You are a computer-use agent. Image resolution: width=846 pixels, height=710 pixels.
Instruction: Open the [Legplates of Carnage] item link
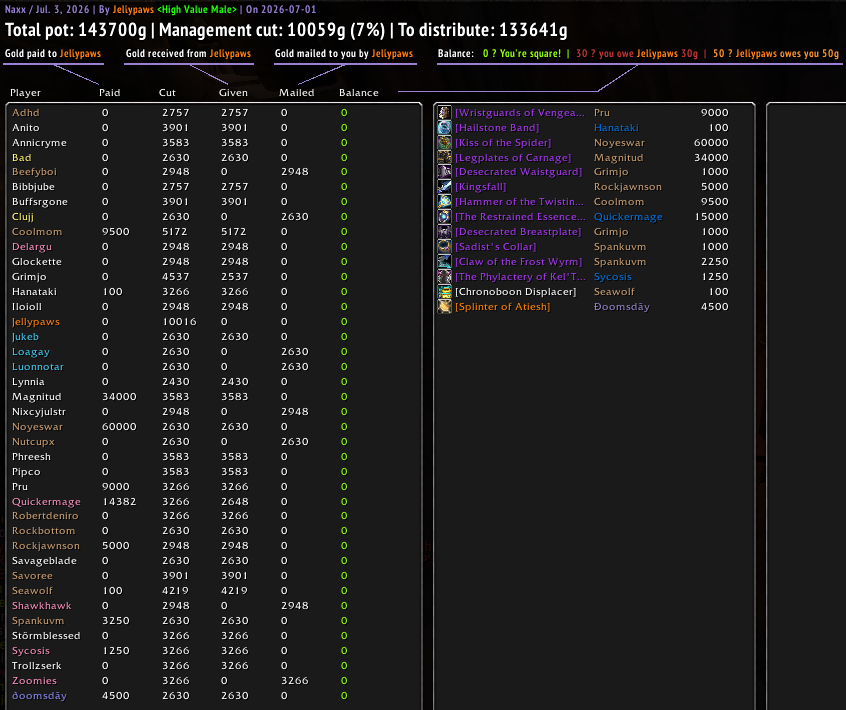pos(513,158)
